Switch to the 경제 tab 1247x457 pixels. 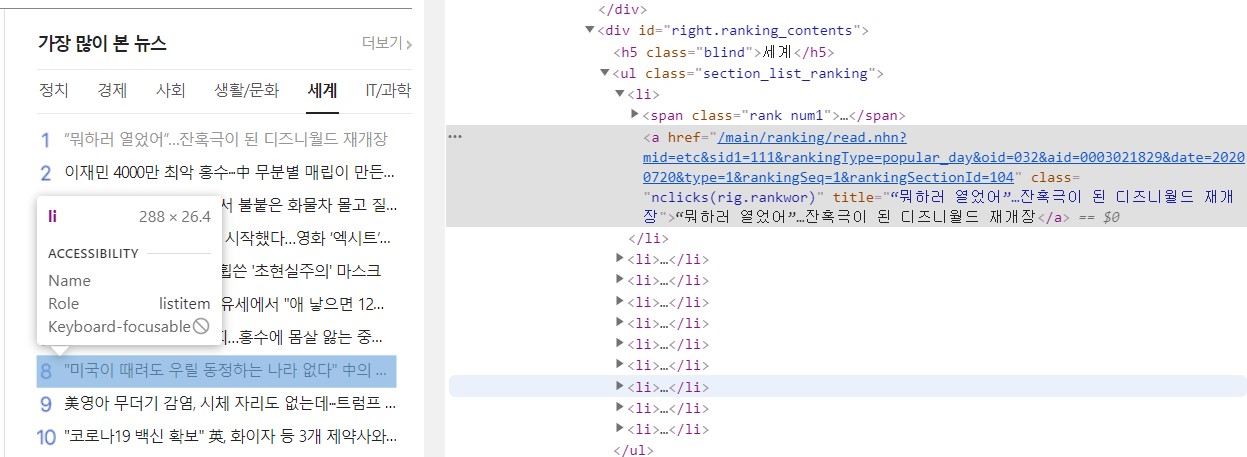[112, 90]
